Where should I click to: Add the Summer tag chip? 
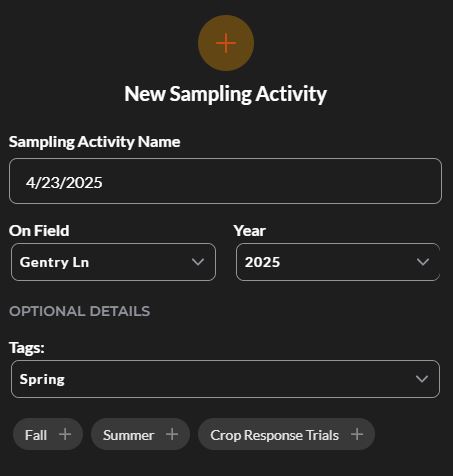(140, 434)
